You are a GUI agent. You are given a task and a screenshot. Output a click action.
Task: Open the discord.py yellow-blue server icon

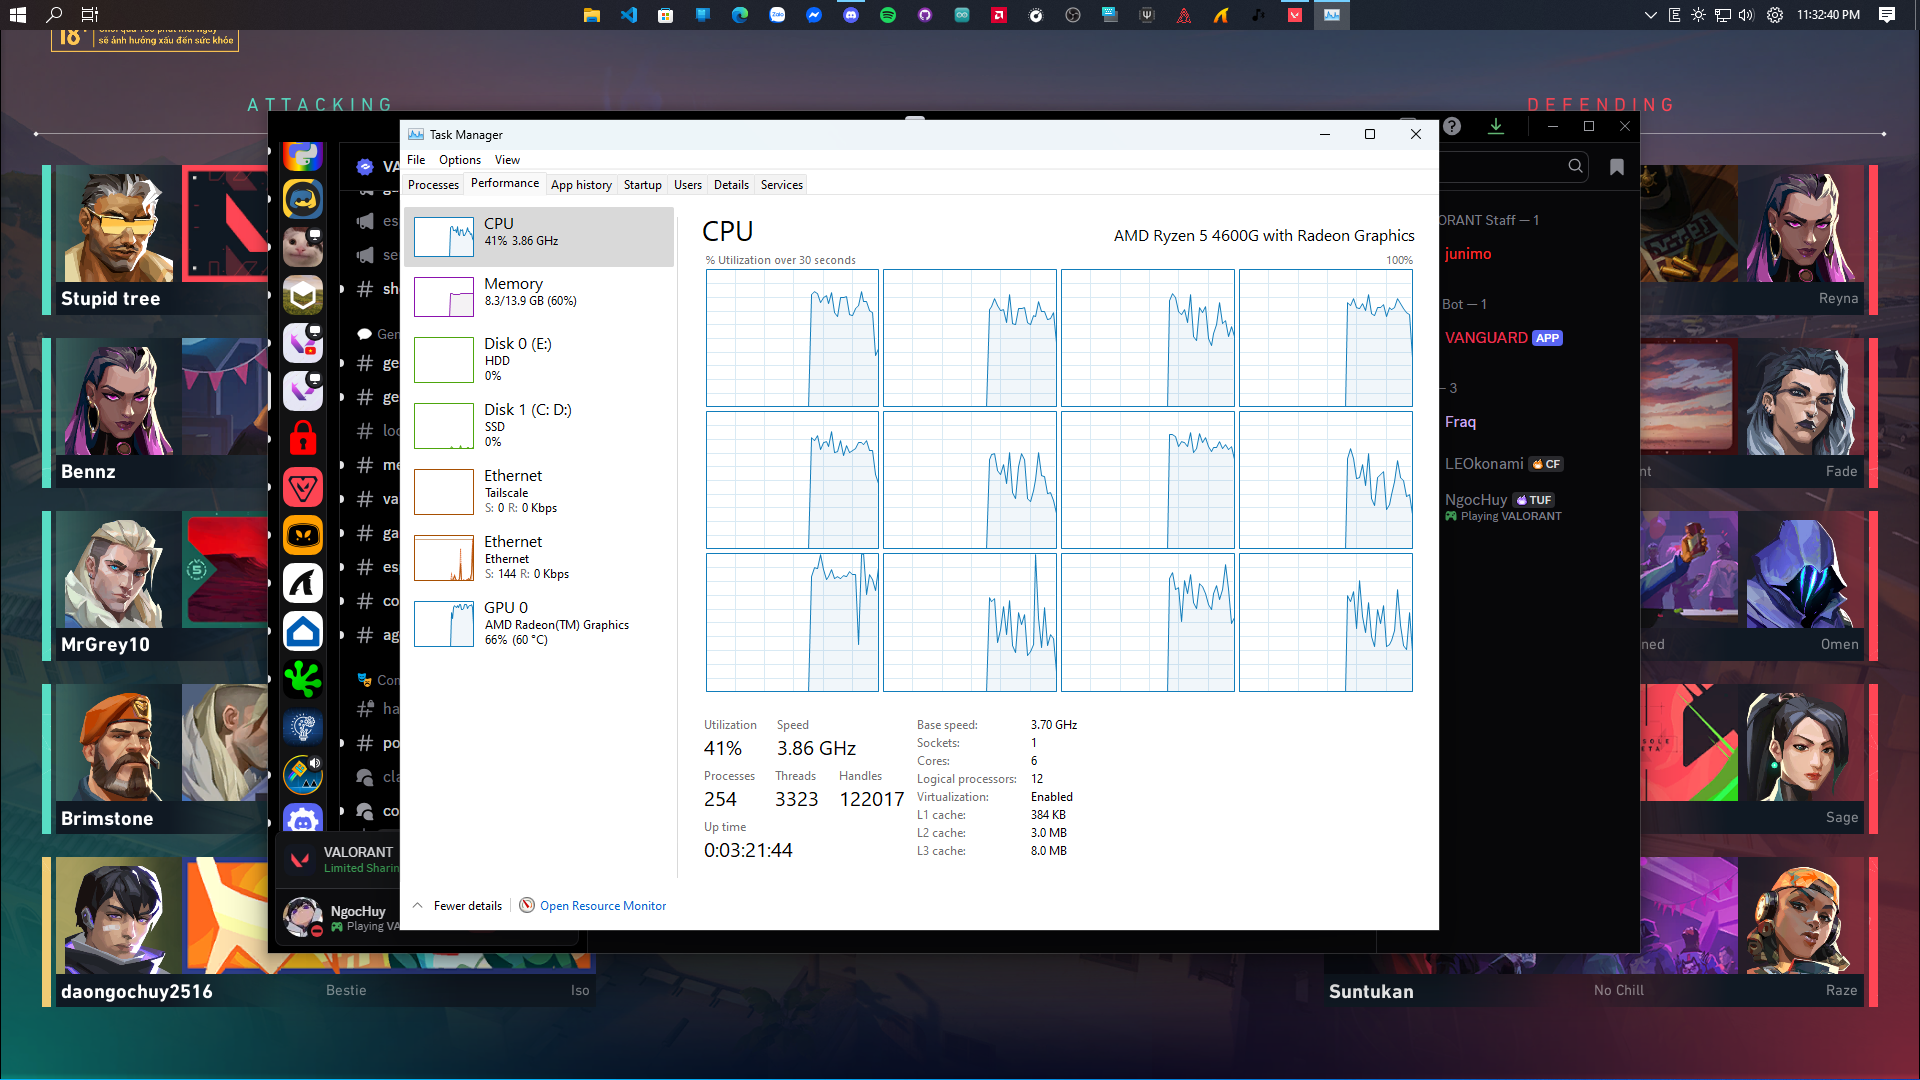pos(303,199)
